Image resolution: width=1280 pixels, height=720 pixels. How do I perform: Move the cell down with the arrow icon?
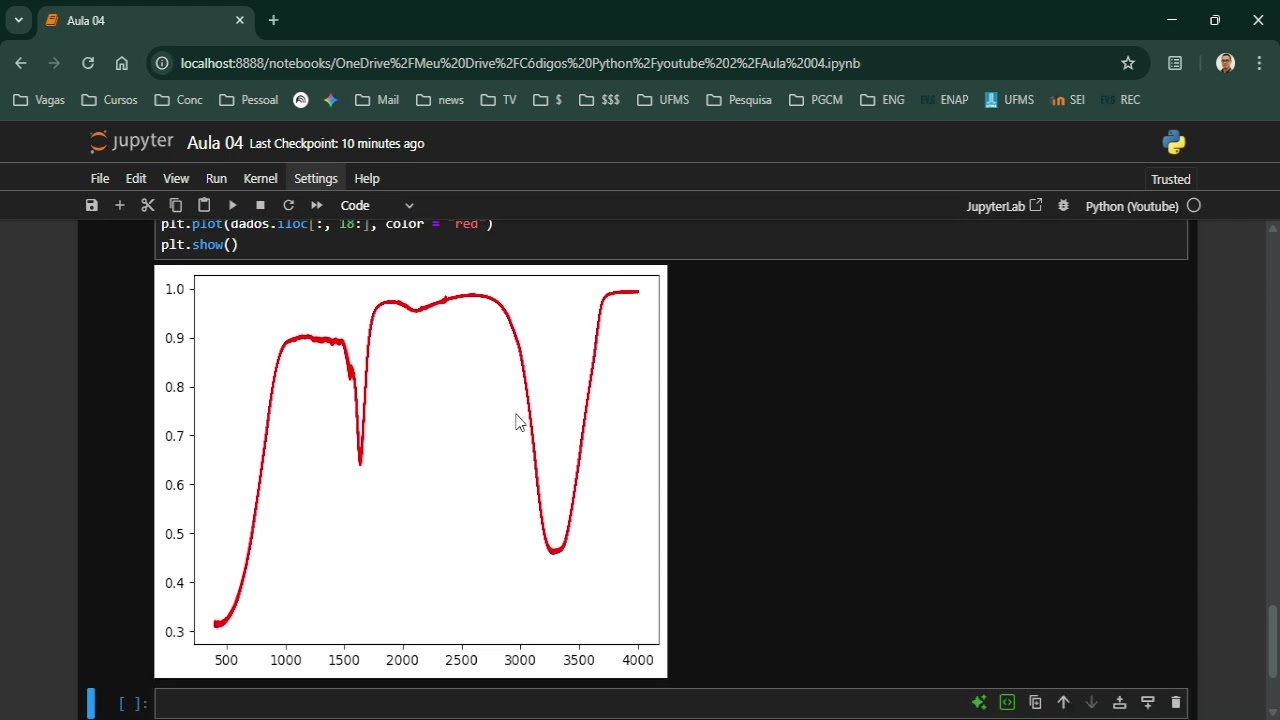pos(1091,703)
